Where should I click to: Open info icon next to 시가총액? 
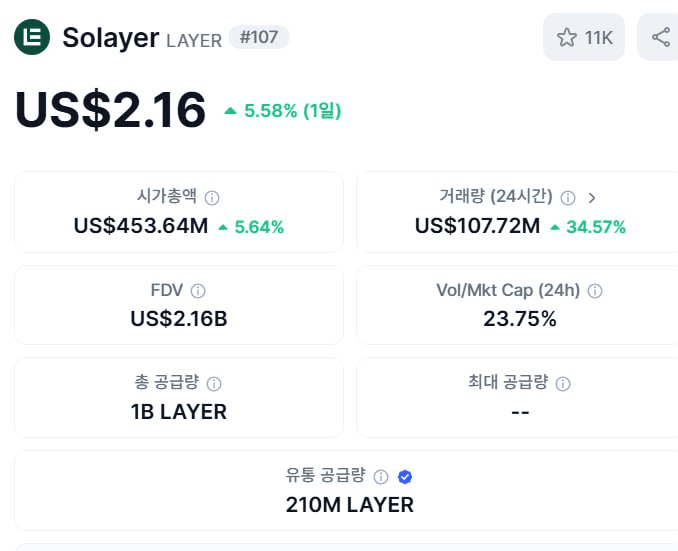pyautogui.click(x=212, y=198)
